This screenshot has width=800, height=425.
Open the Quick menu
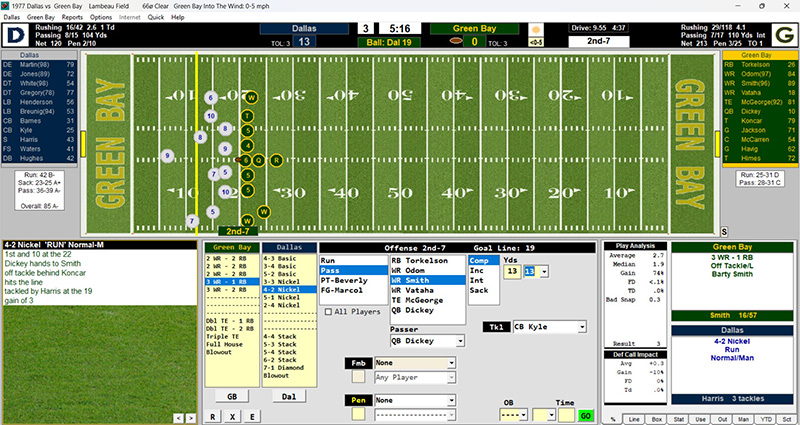[156, 17]
